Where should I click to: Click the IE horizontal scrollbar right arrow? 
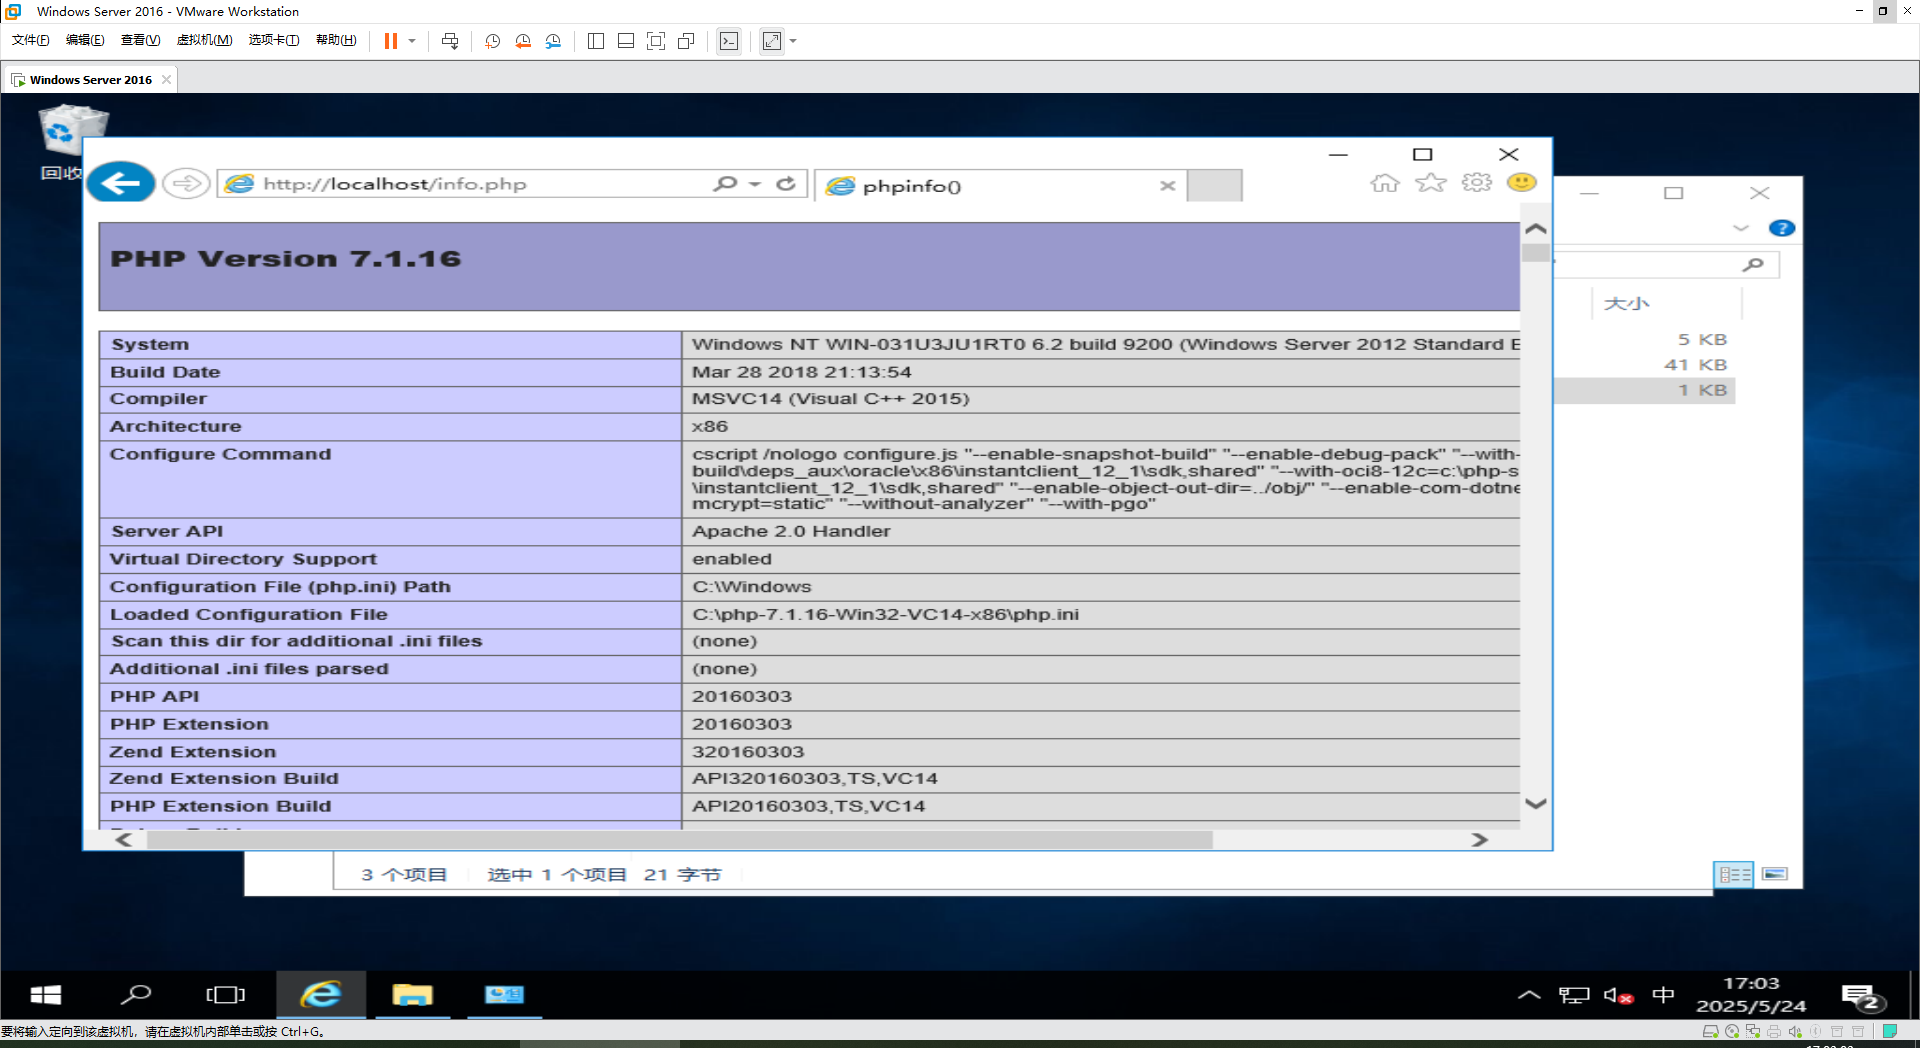(1480, 840)
